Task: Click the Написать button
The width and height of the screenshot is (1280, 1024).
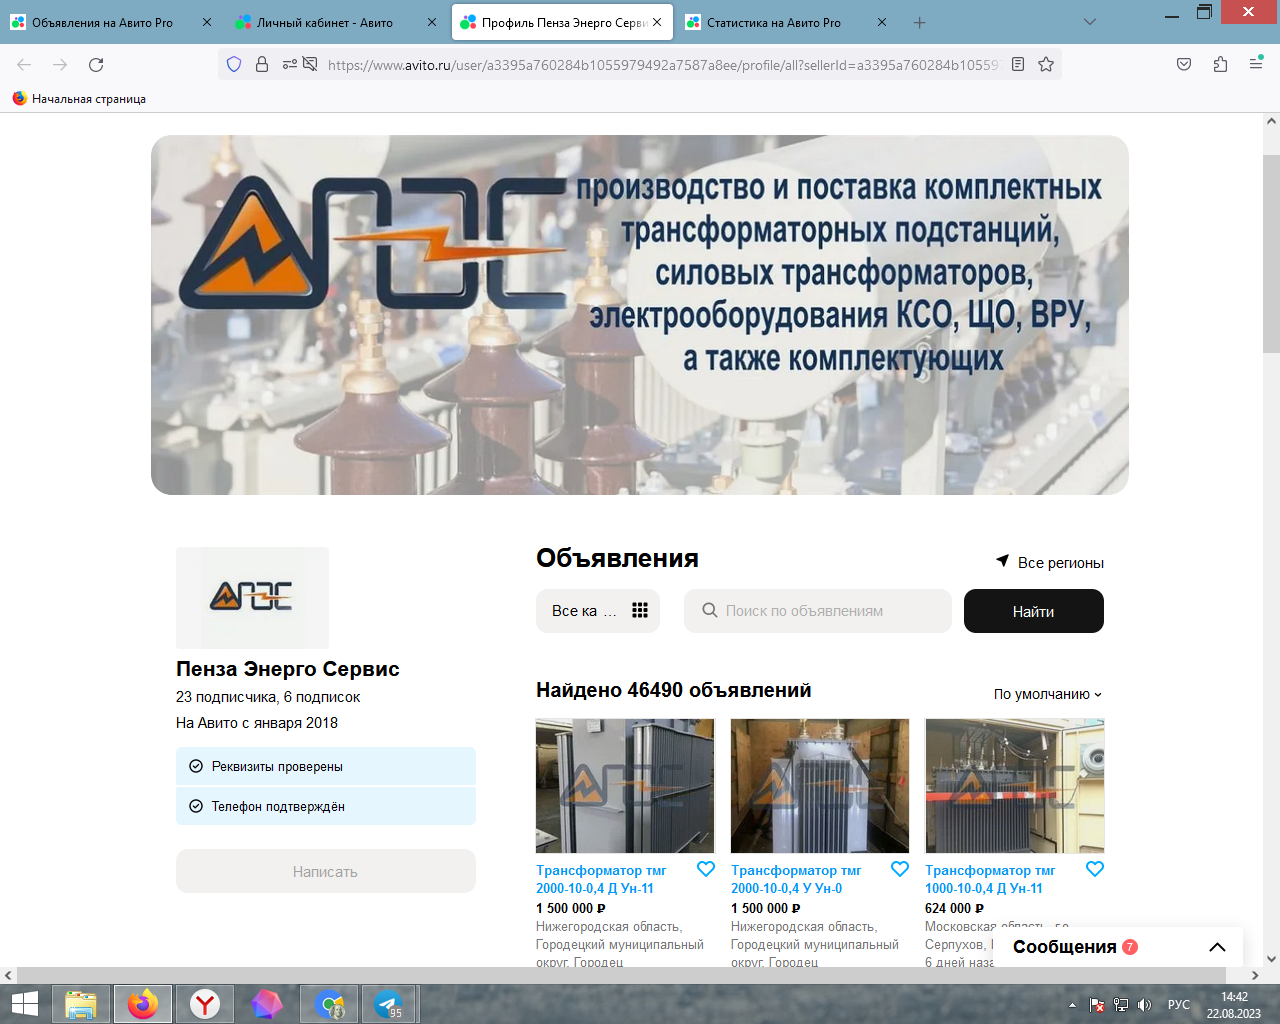Action: 326,871
